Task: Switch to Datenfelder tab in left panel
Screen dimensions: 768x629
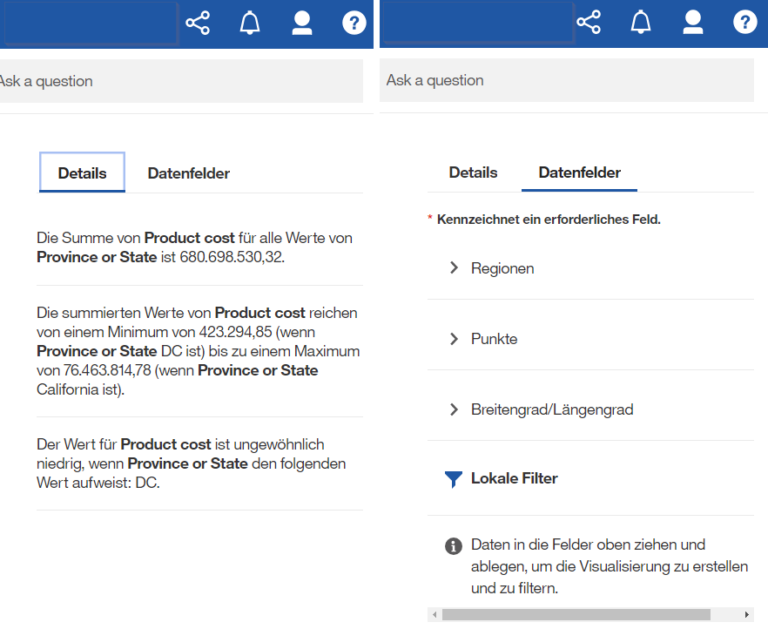Action: tap(189, 173)
